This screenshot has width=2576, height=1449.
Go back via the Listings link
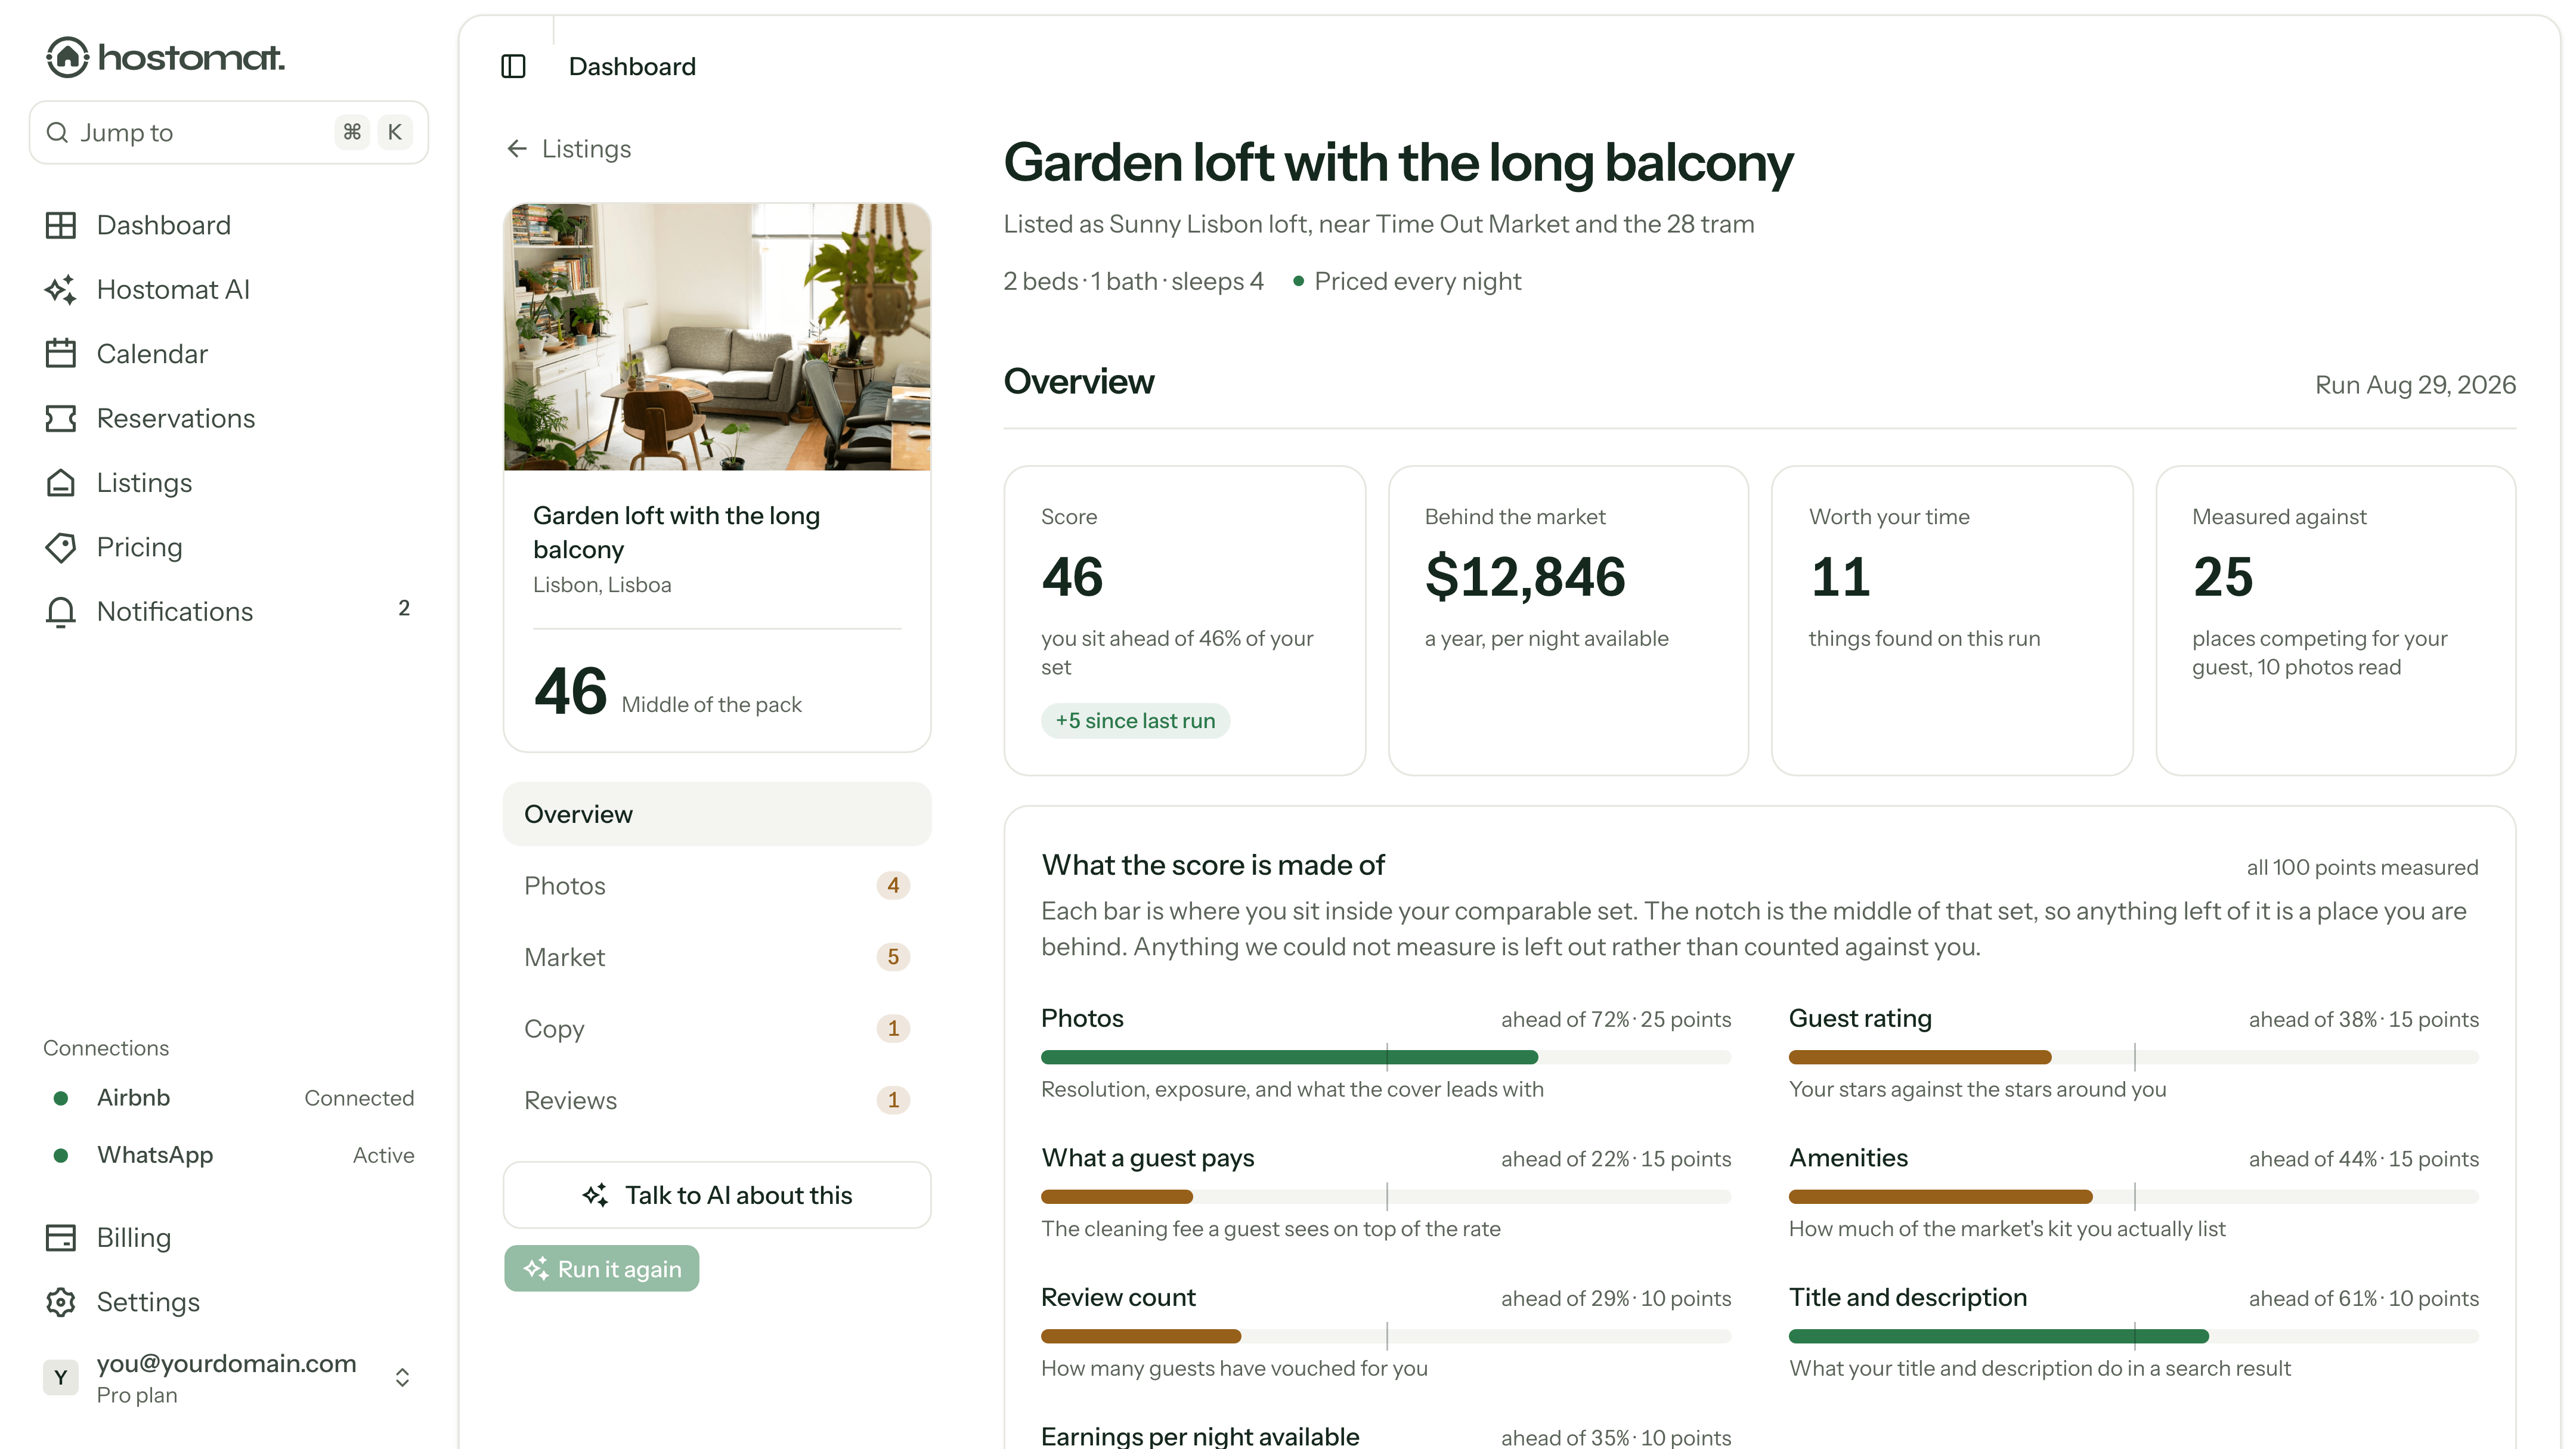pyautogui.click(x=569, y=149)
